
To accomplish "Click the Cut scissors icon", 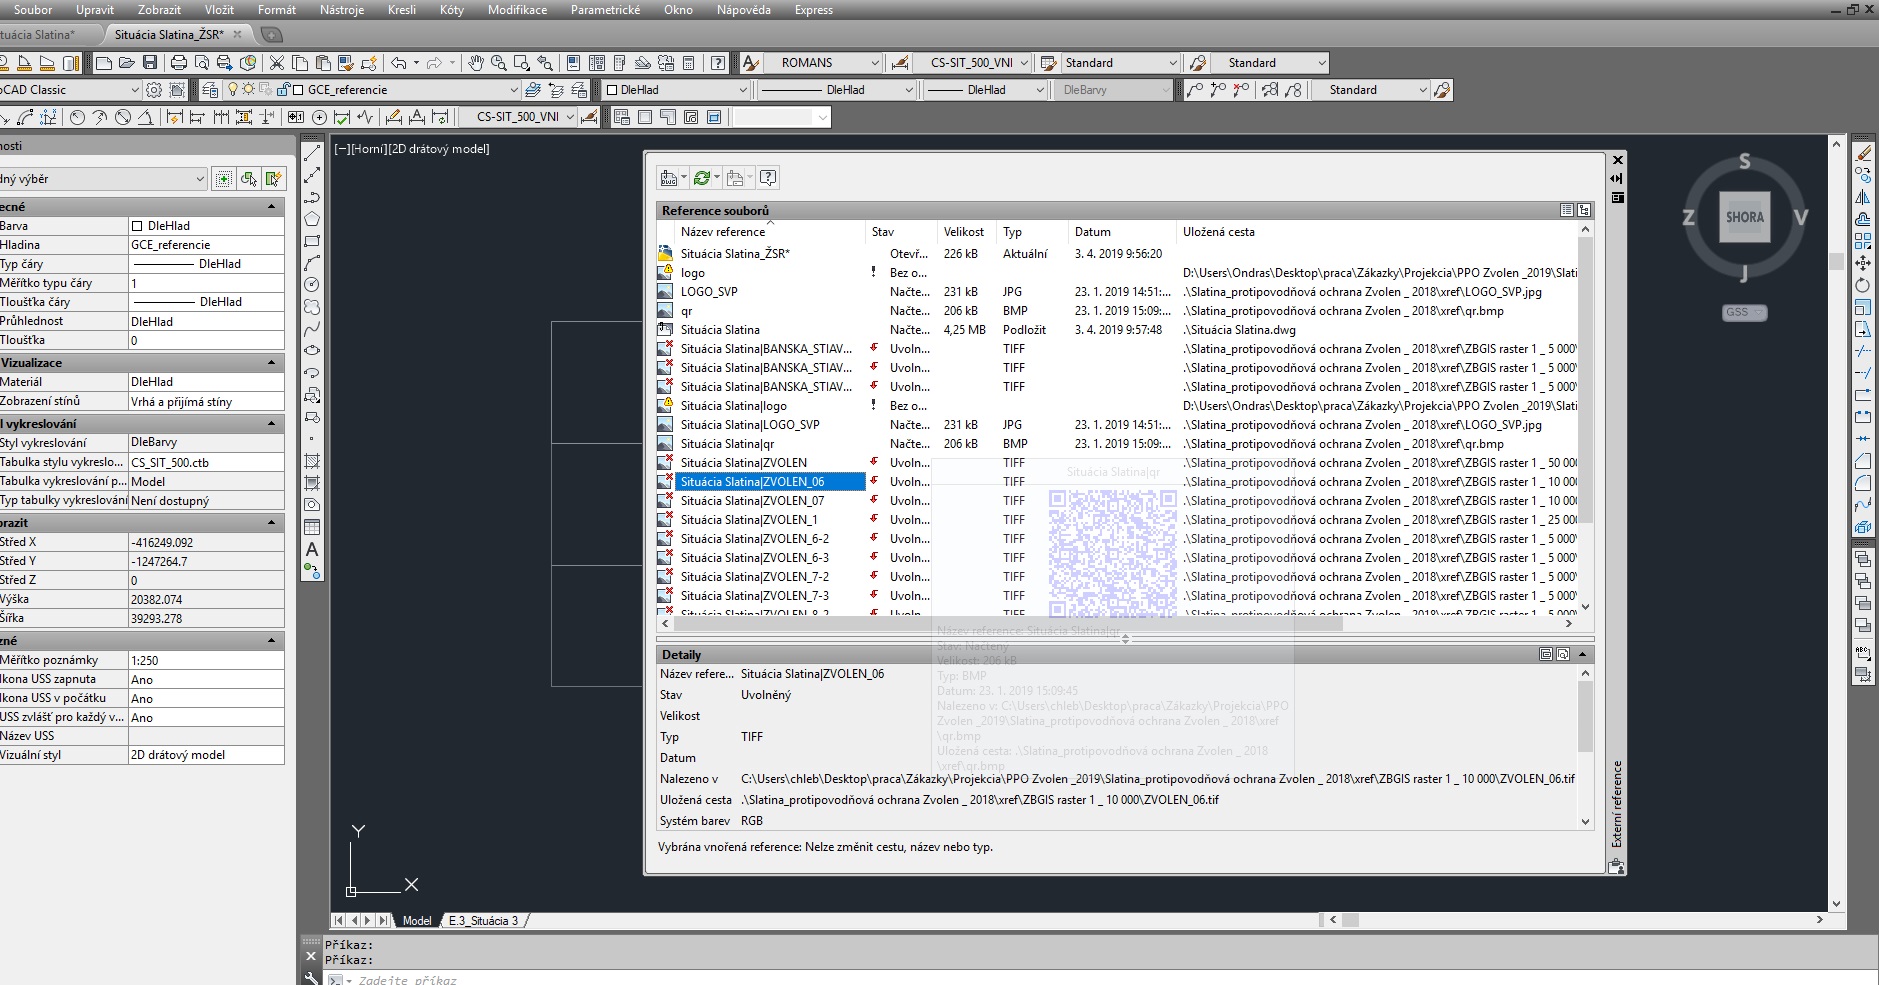I will 277,63.
